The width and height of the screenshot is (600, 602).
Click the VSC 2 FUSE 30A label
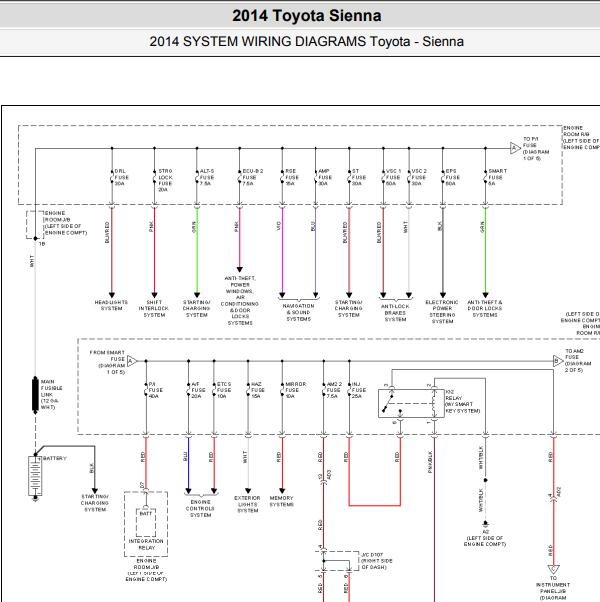click(419, 177)
